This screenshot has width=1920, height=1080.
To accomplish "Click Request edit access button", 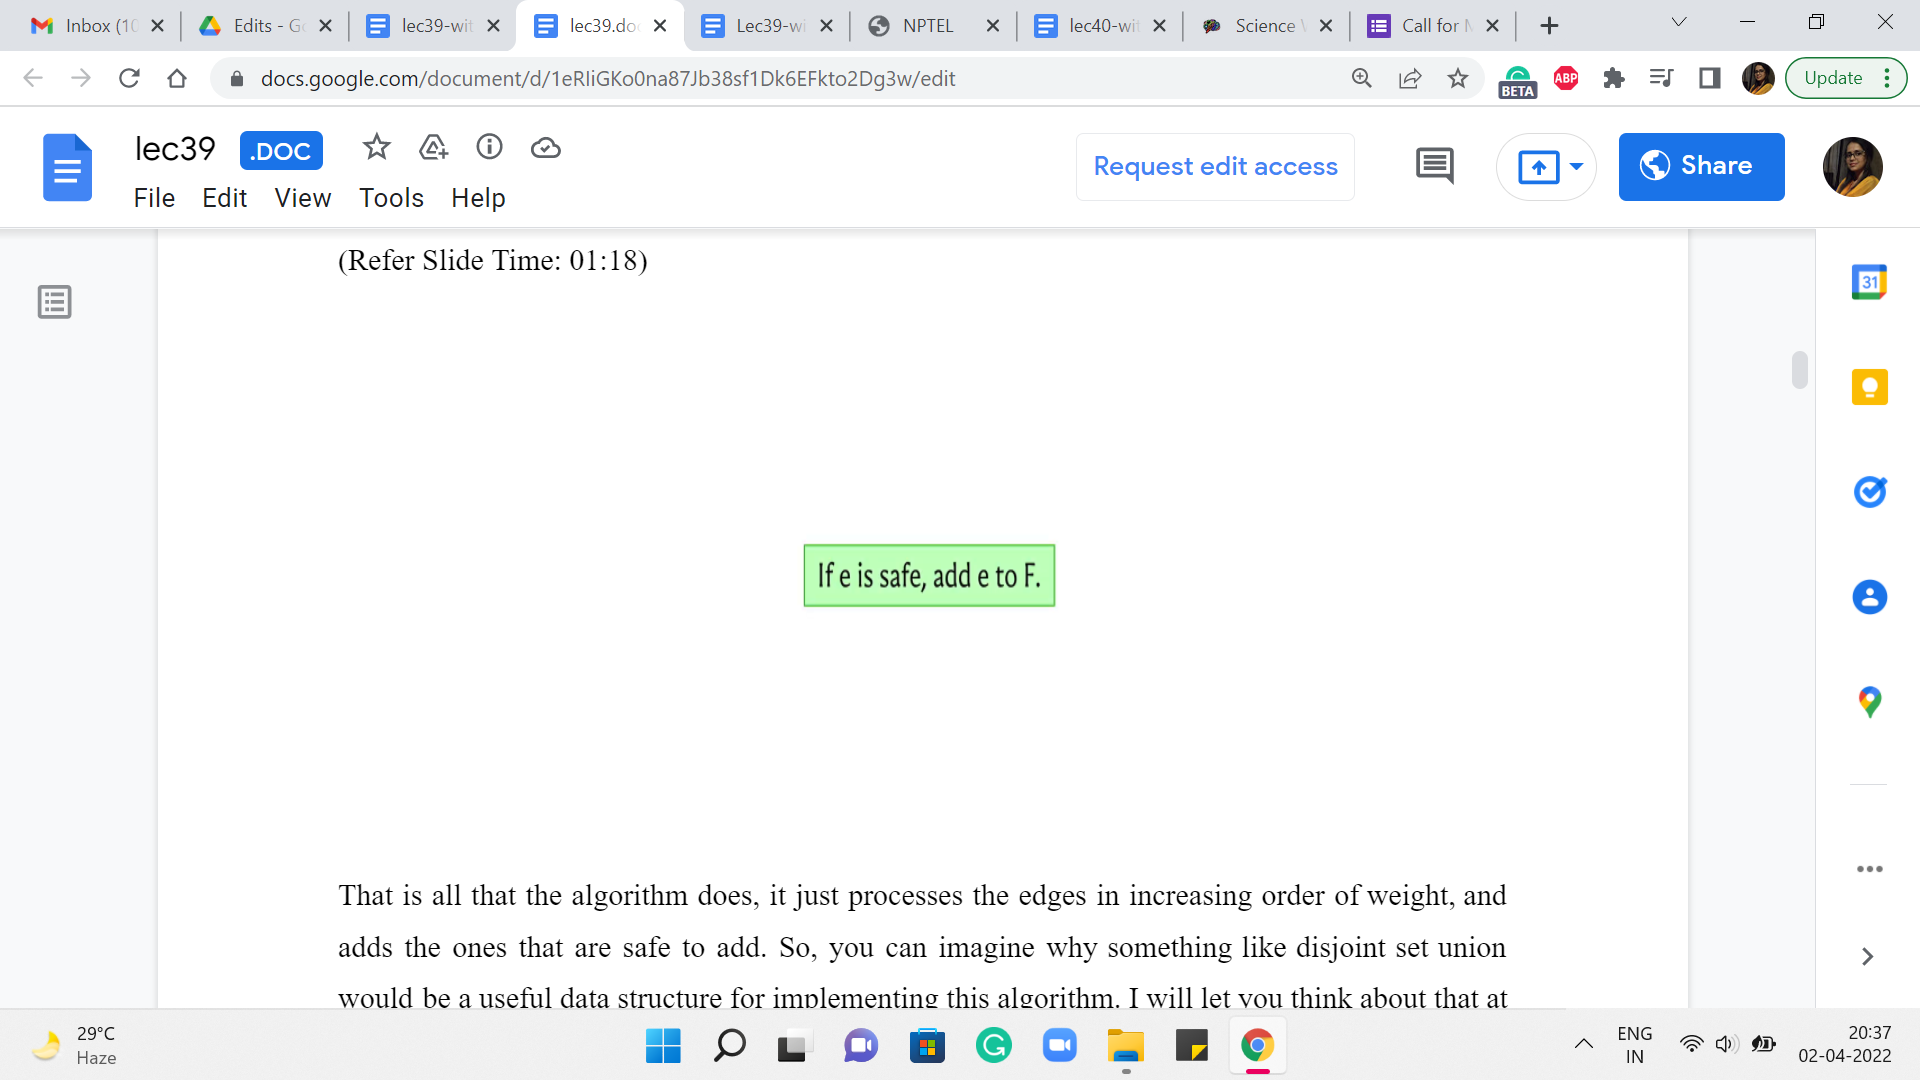I will pos(1215,166).
